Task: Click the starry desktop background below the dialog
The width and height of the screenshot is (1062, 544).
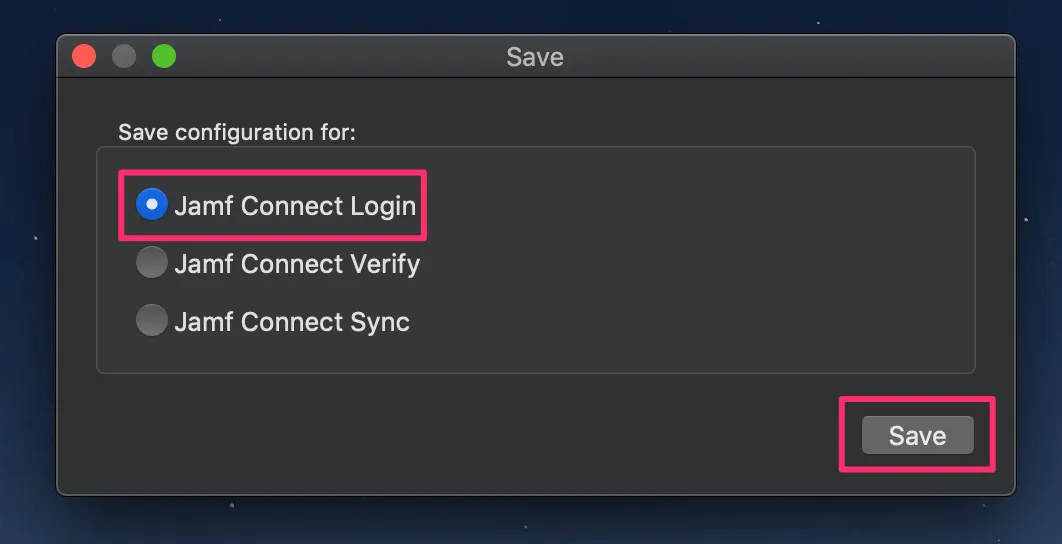Action: click(530, 522)
